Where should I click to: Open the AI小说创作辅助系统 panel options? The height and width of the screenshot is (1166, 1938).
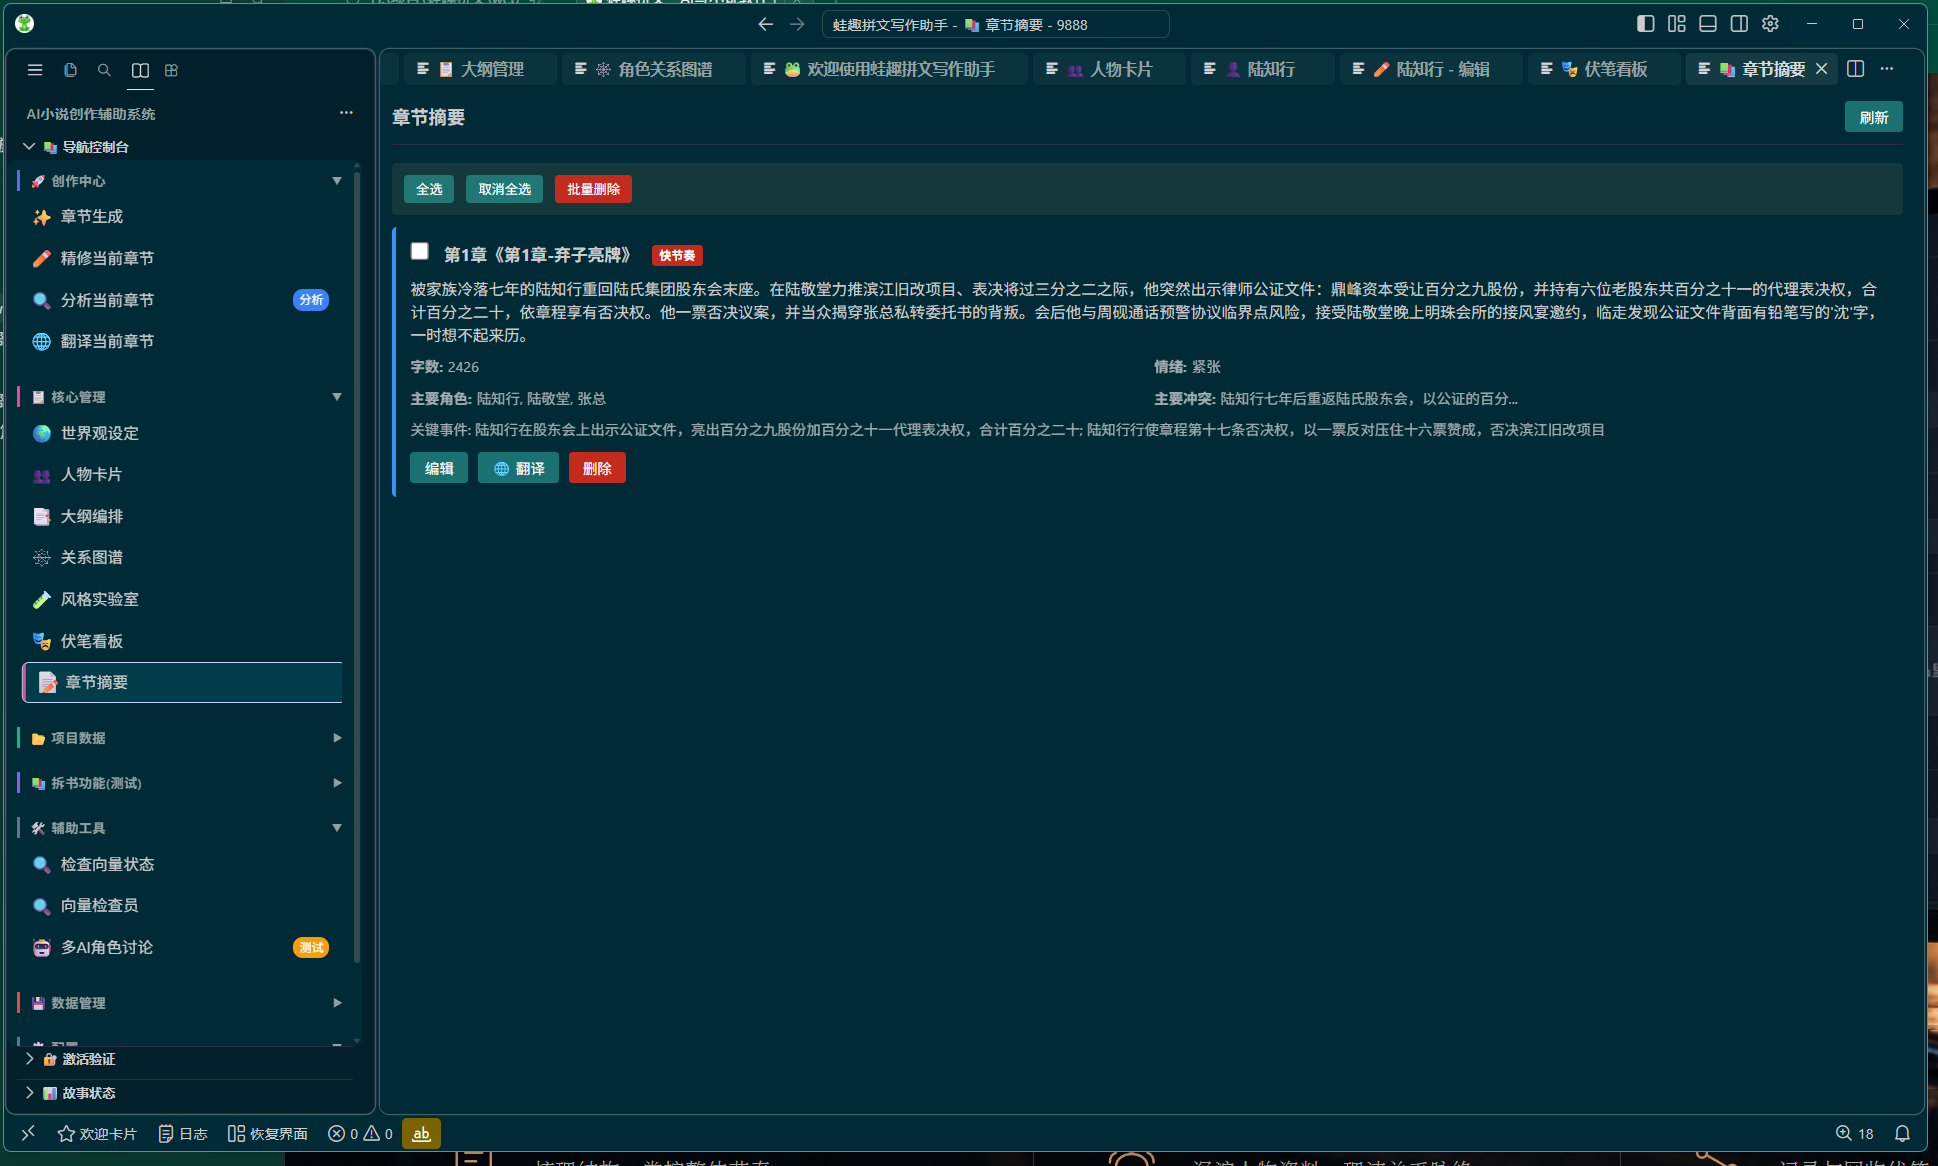pos(346,113)
